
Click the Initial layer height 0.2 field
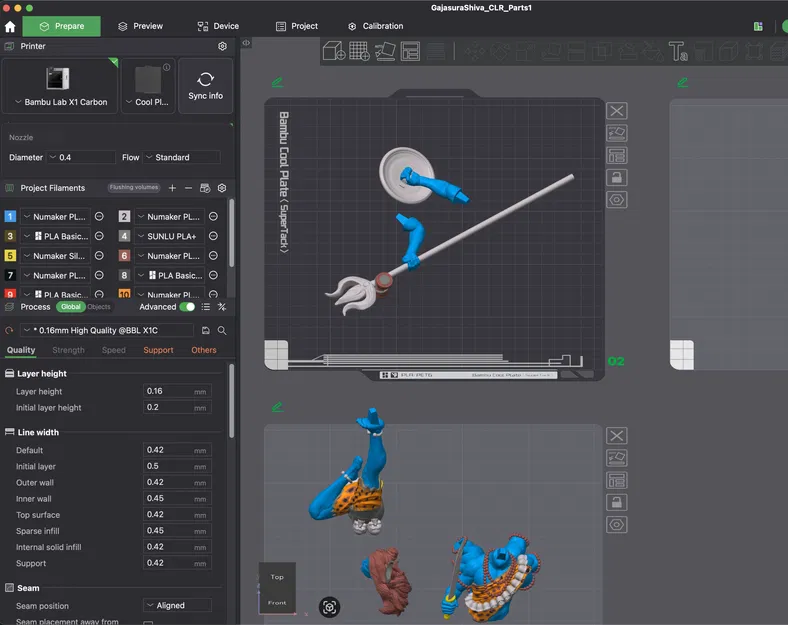(177, 407)
